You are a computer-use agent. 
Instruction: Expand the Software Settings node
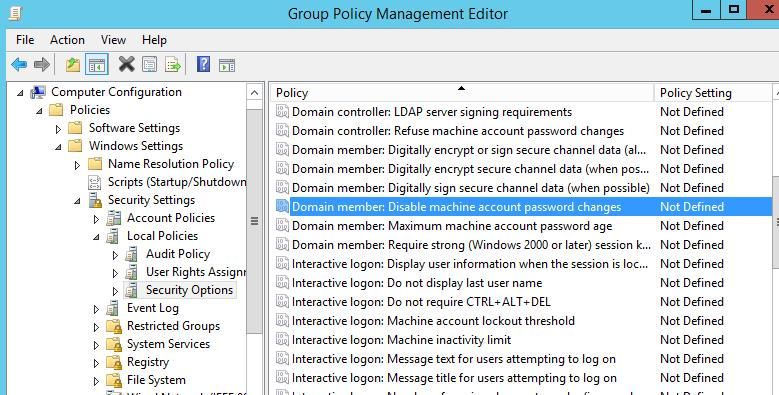coord(58,129)
